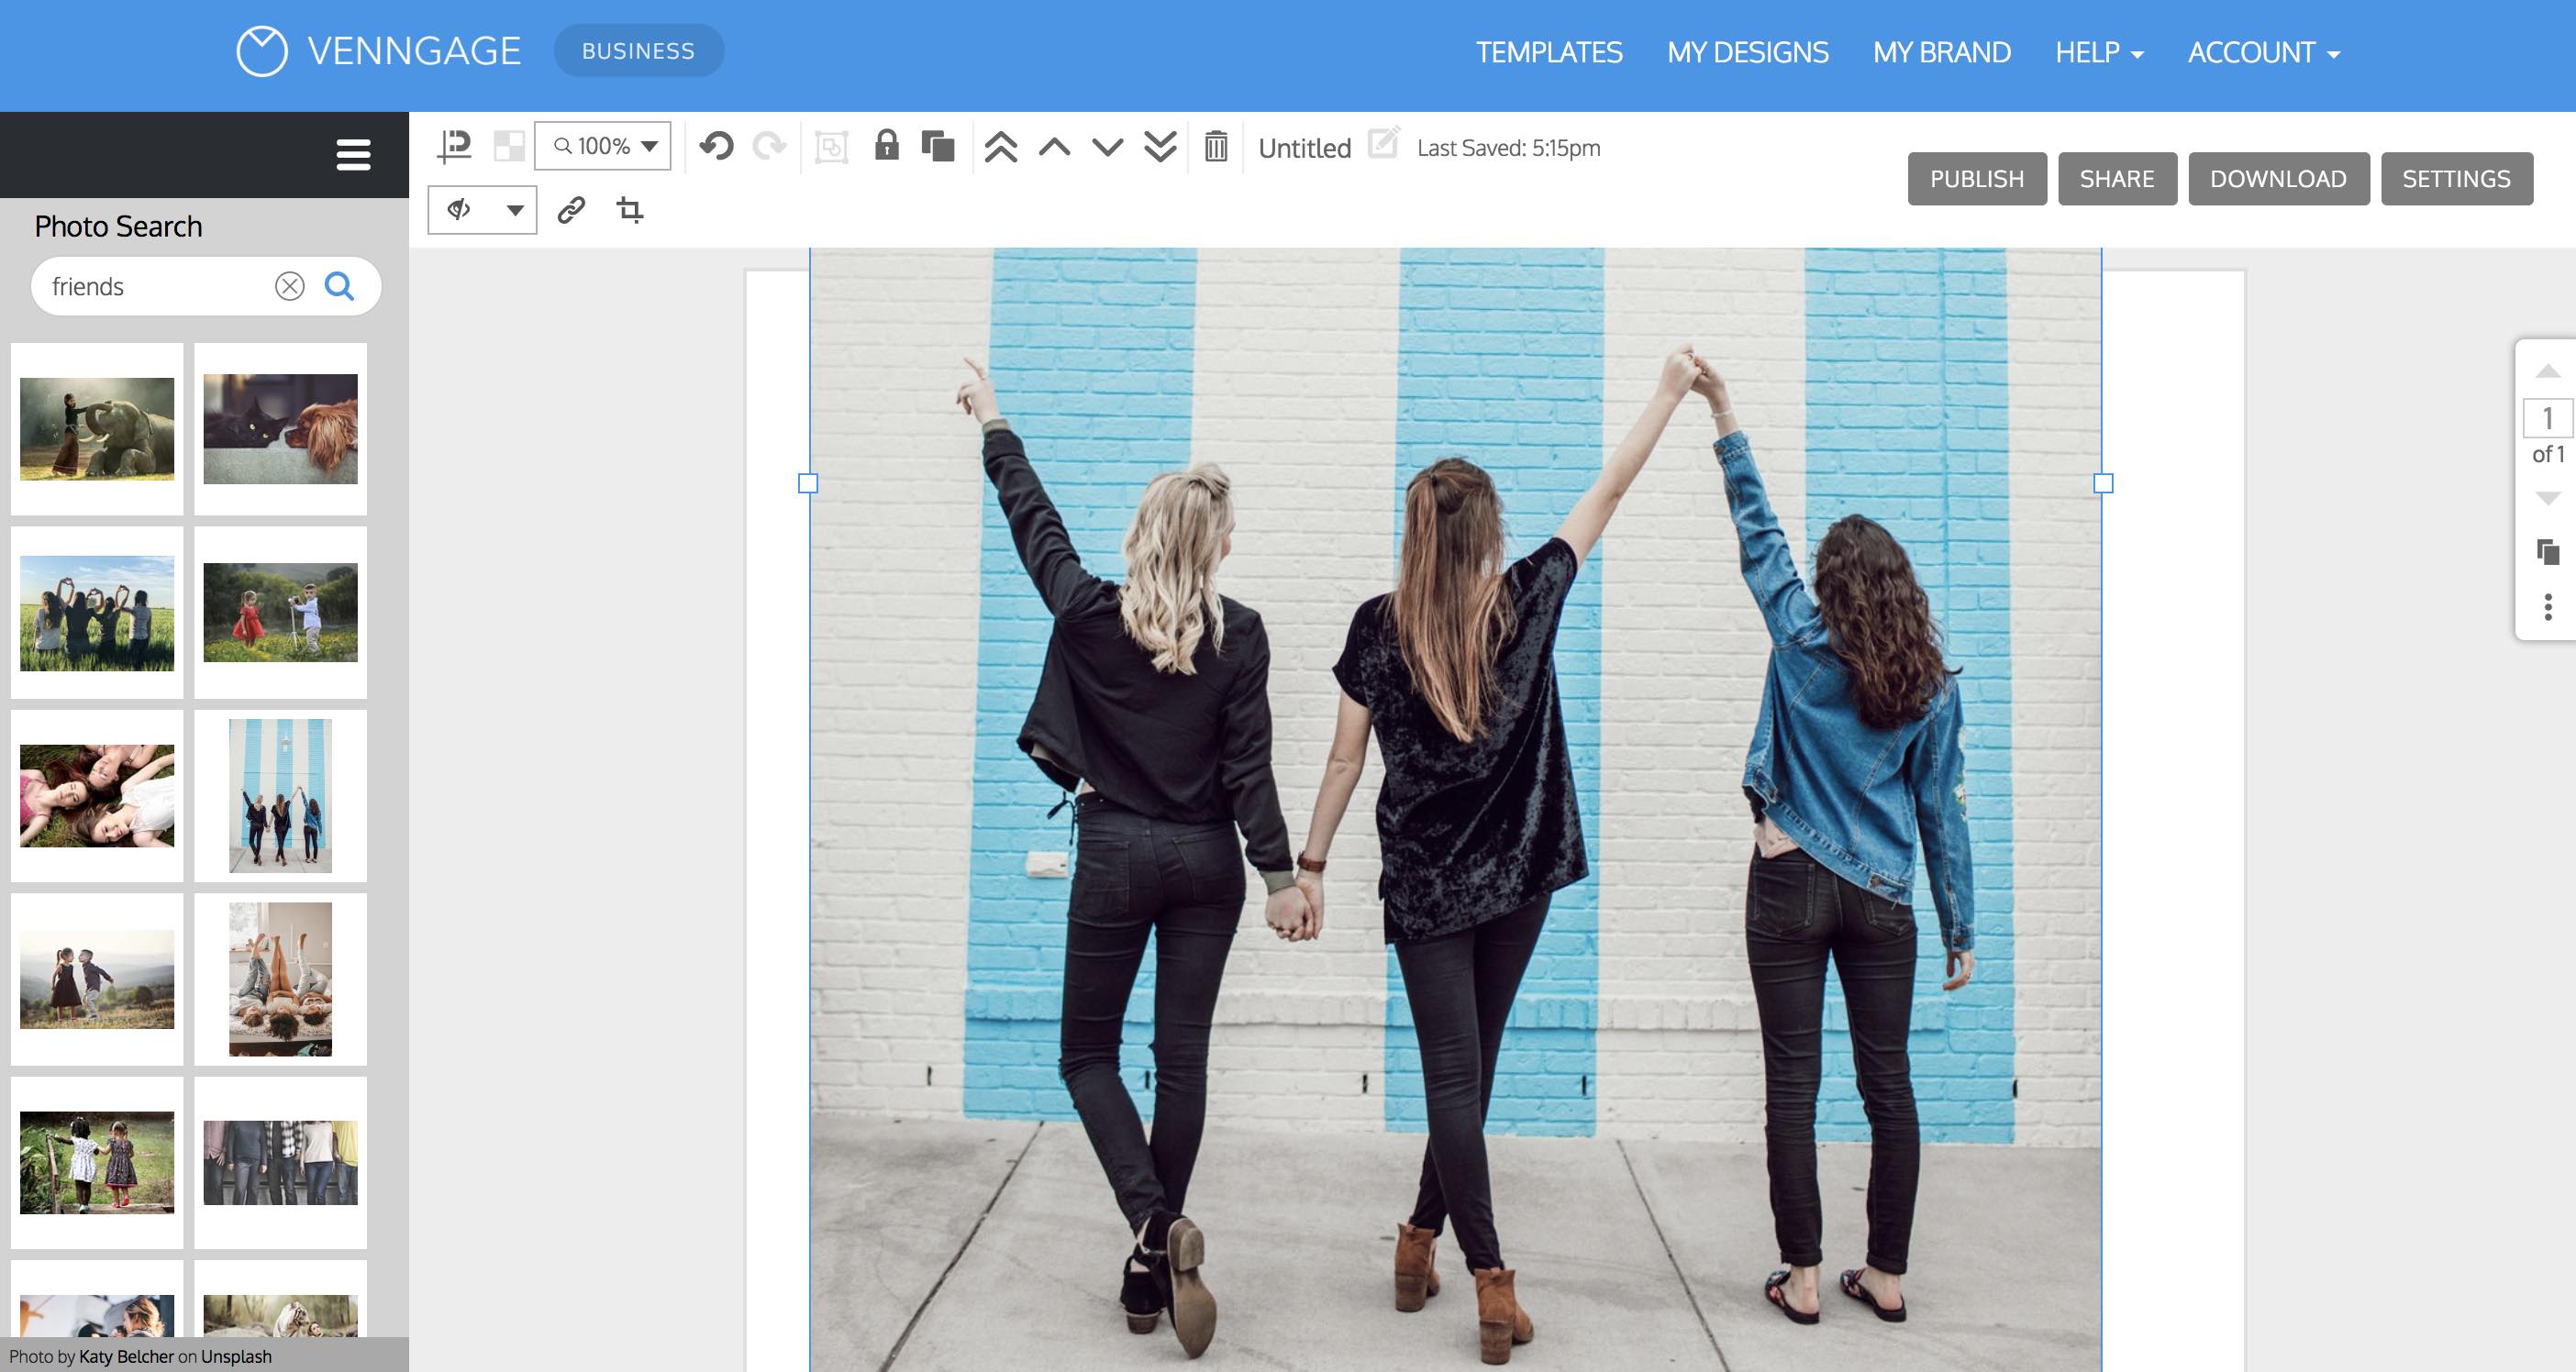
Task: Delete the selected object with trash icon
Action: click(1216, 146)
